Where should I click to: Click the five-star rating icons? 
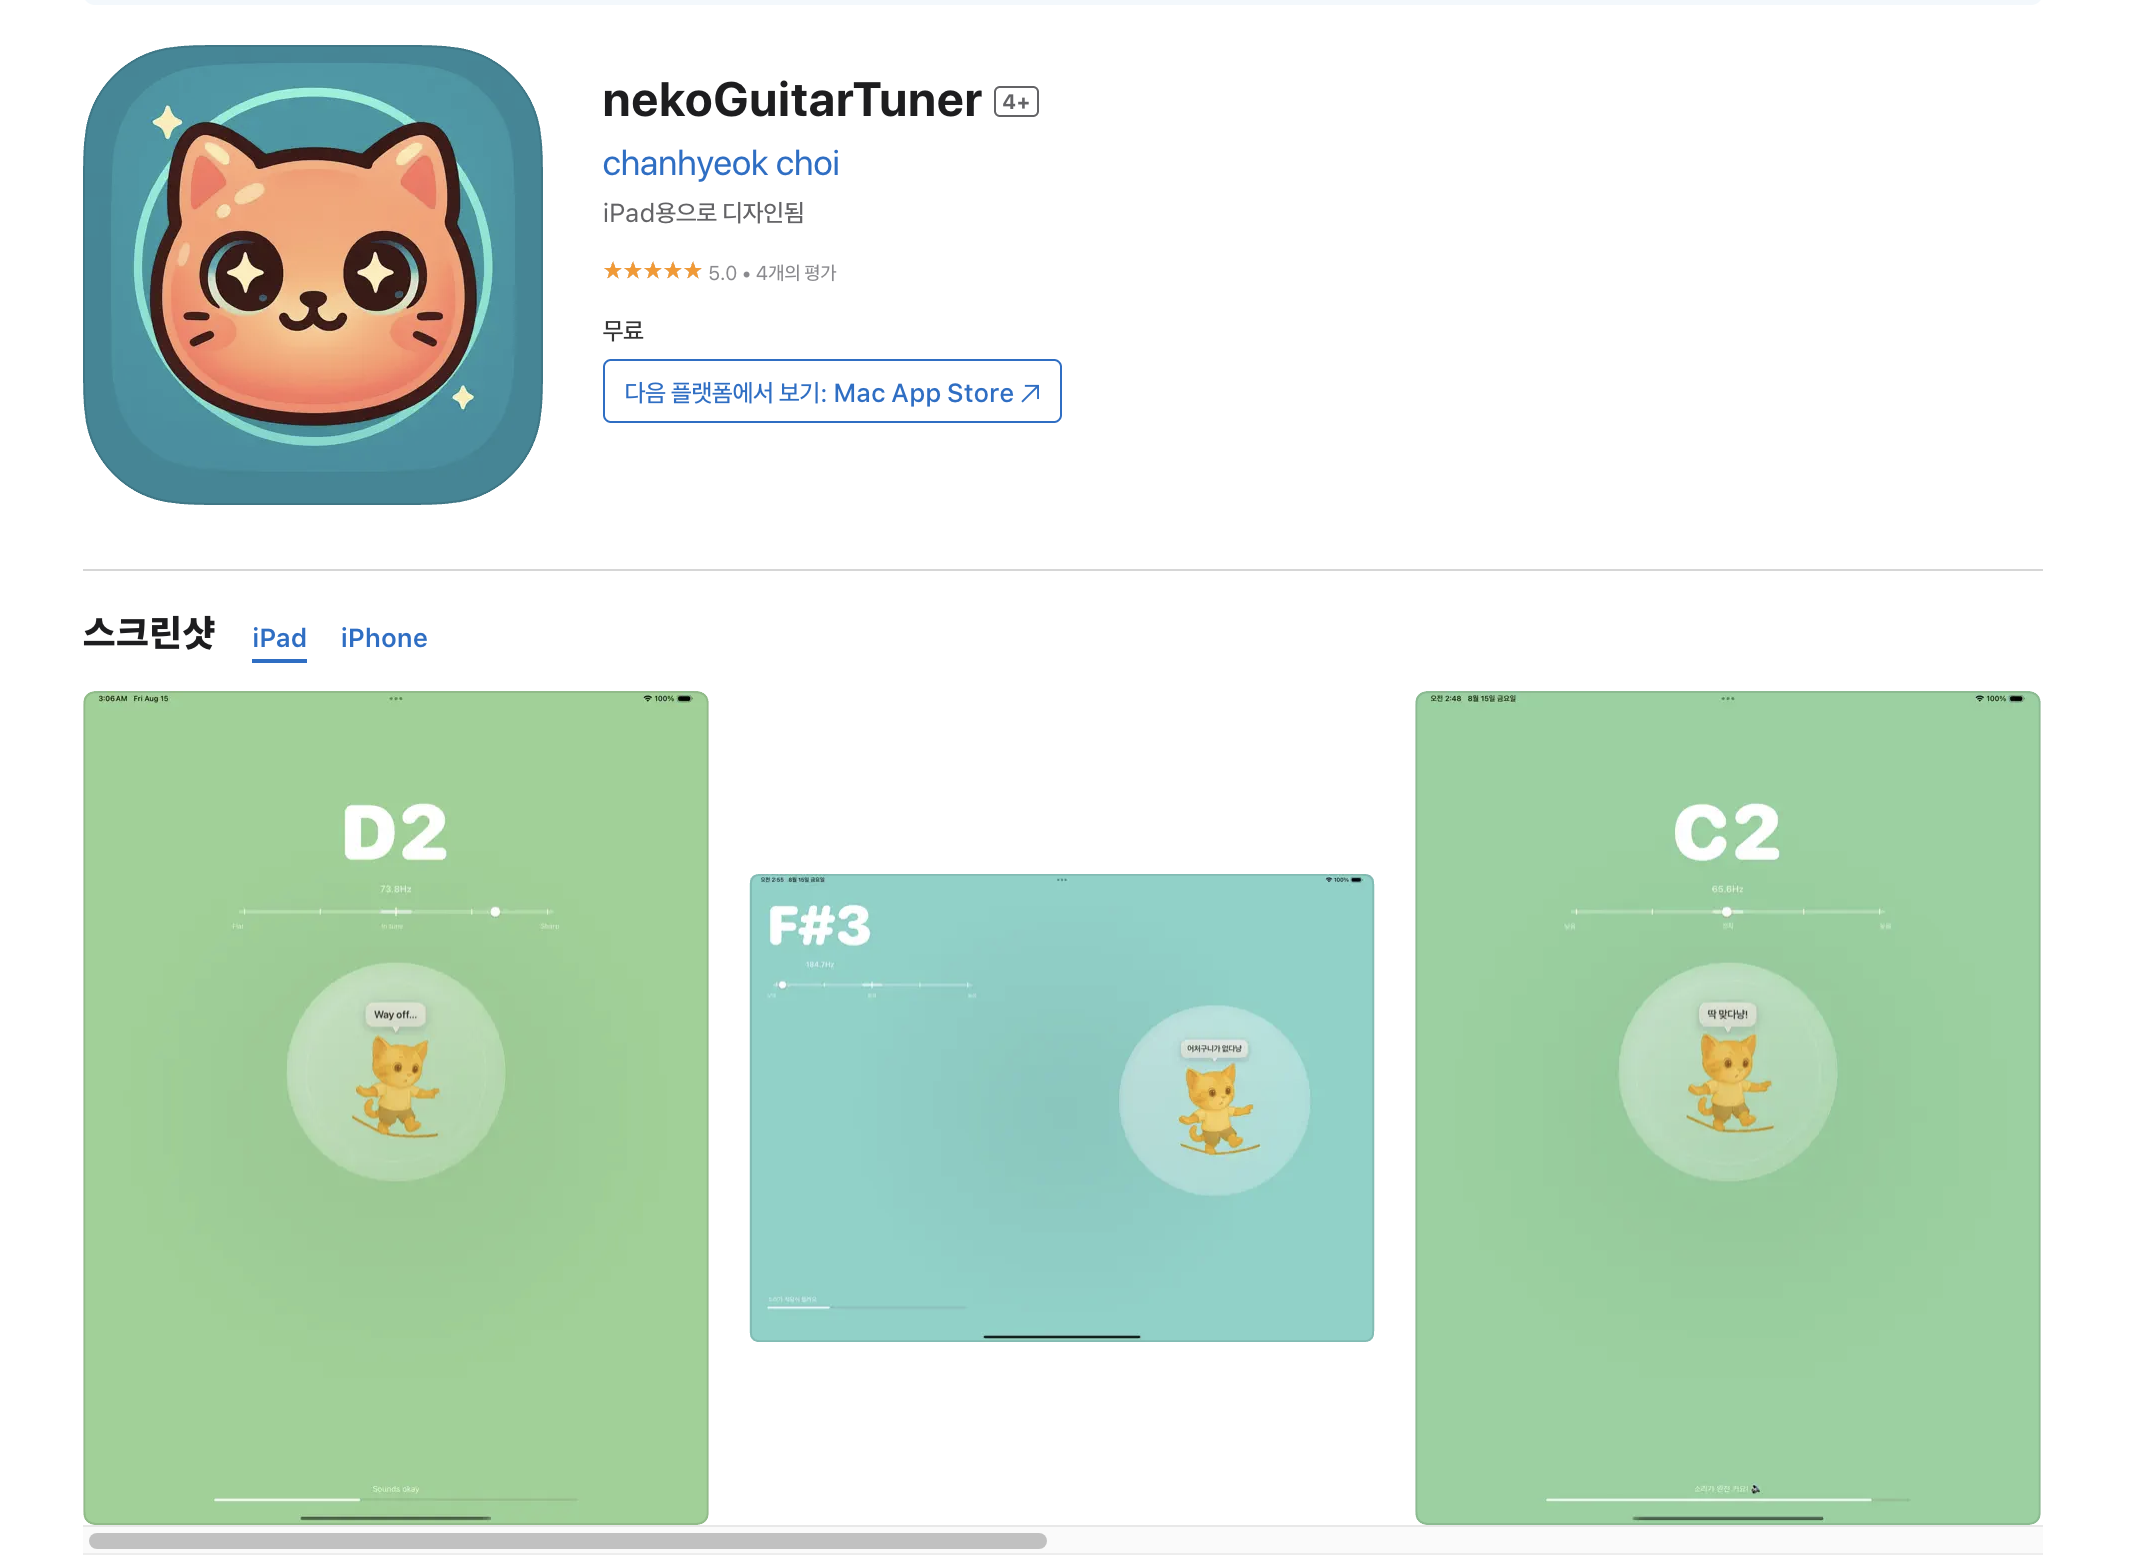click(x=652, y=271)
